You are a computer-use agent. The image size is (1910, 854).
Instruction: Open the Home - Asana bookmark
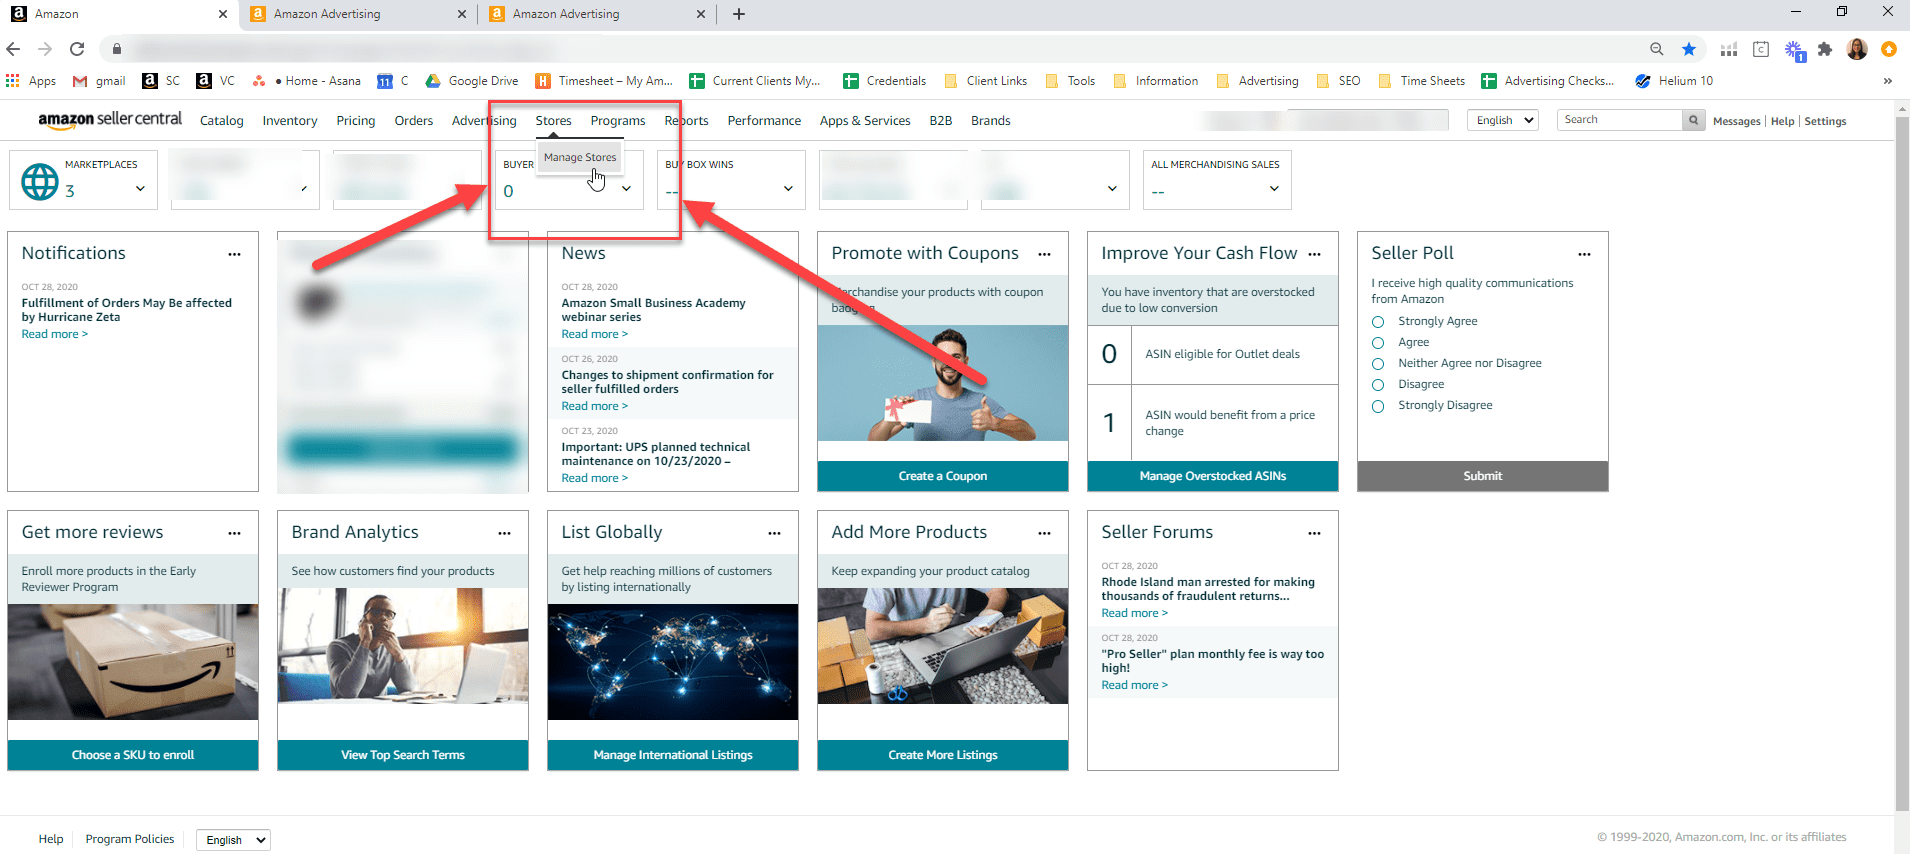[307, 81]
